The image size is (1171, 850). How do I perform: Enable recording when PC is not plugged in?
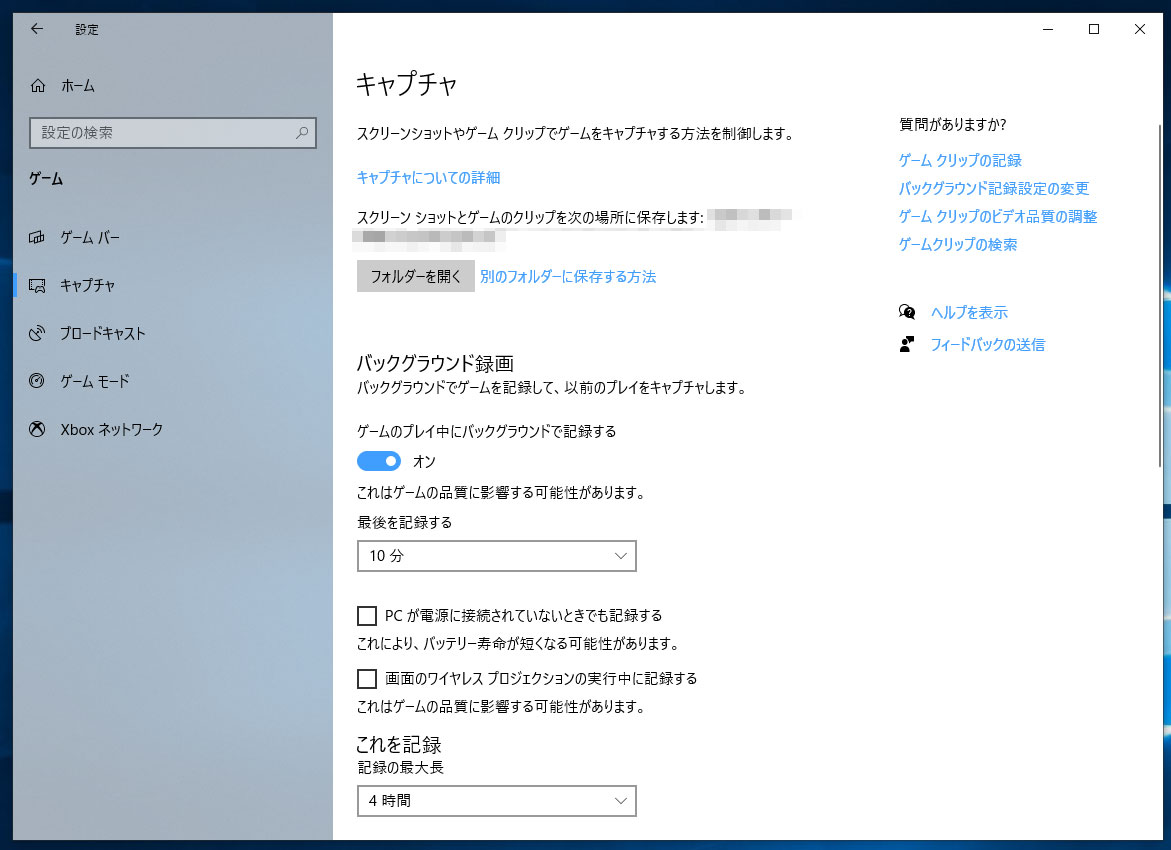click(366, 616)
